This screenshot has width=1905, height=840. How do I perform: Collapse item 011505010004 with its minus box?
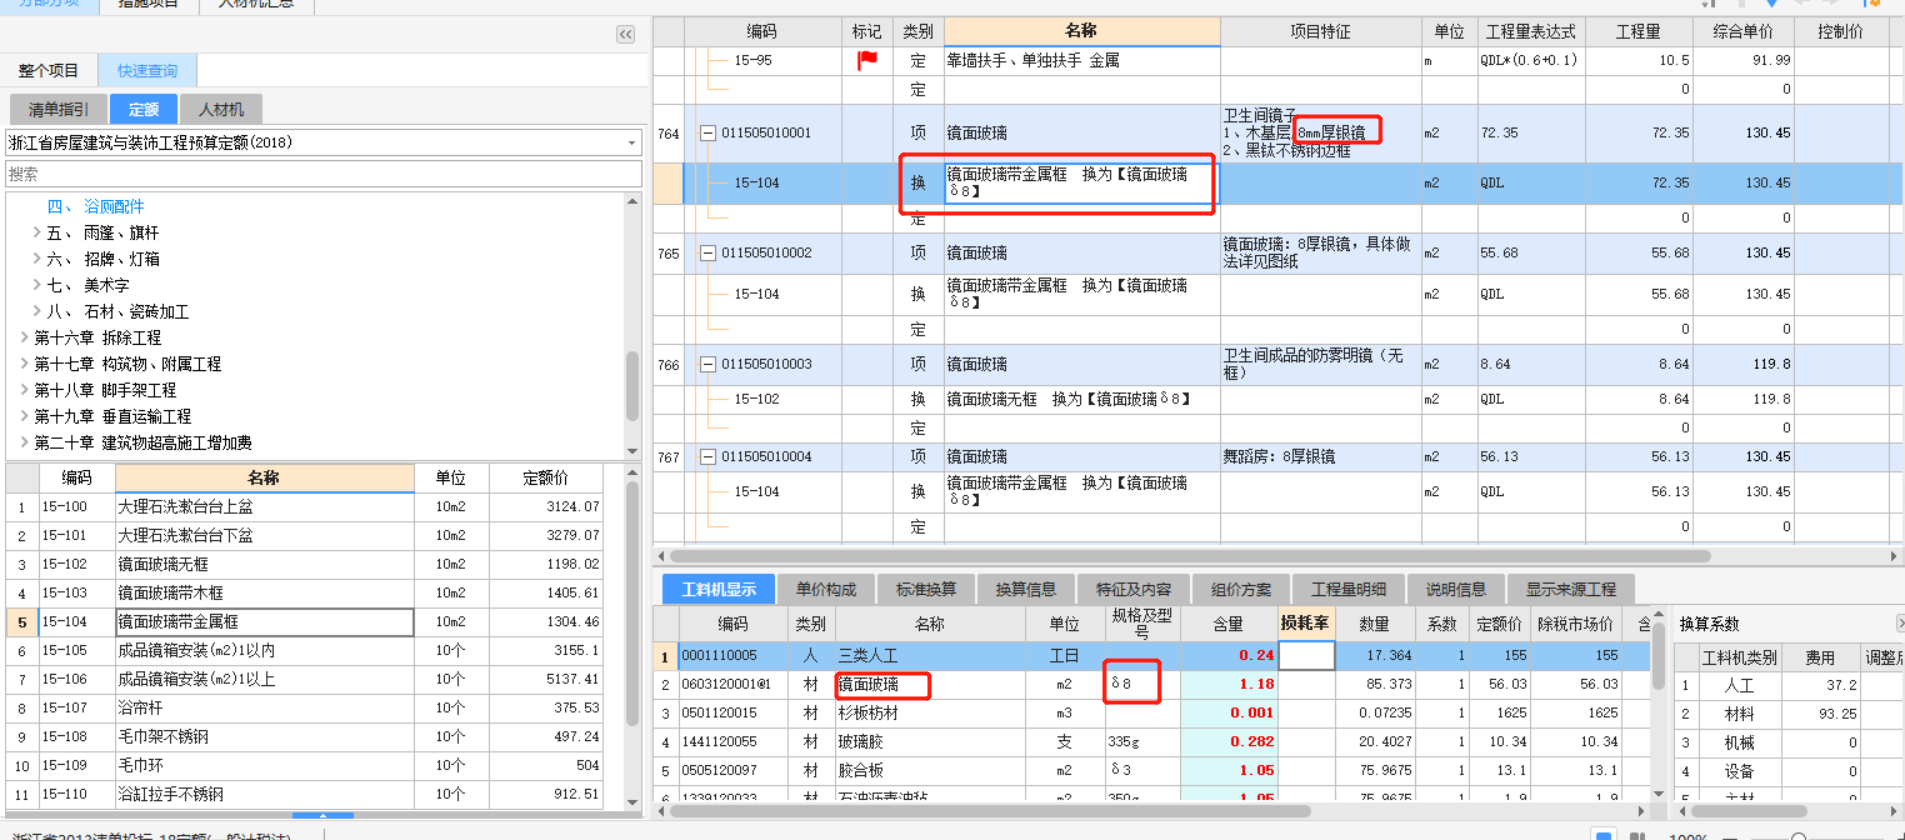coord(707,457)
